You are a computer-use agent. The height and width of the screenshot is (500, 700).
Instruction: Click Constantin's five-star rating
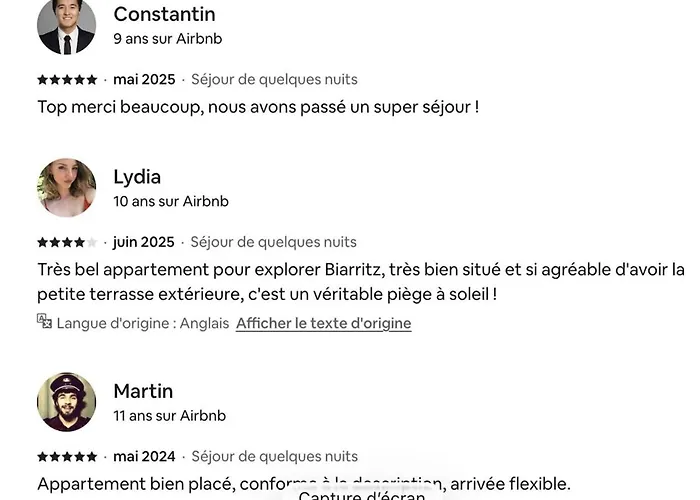coord(67,80)
